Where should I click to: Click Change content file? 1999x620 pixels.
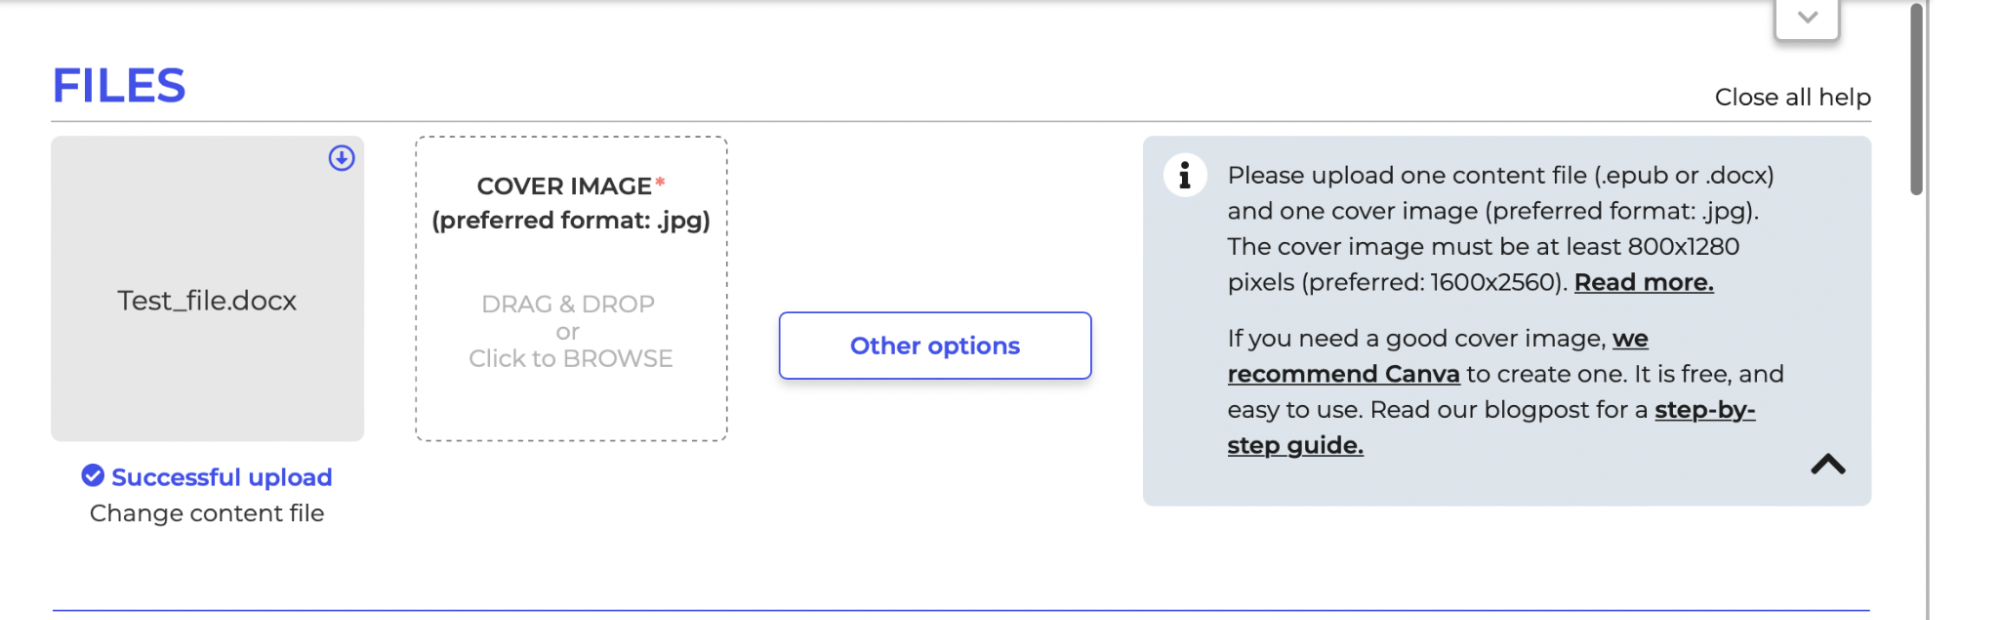point(206,513)
